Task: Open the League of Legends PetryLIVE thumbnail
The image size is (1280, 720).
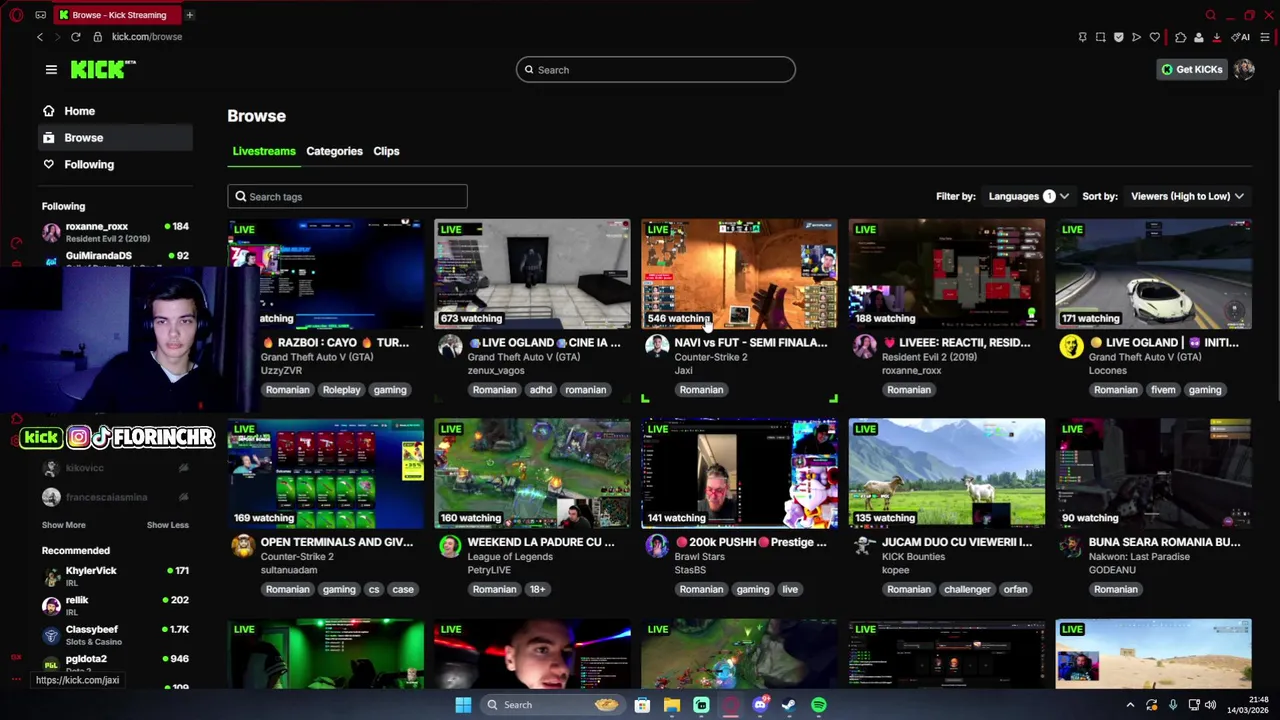Action: pos(532,473)
